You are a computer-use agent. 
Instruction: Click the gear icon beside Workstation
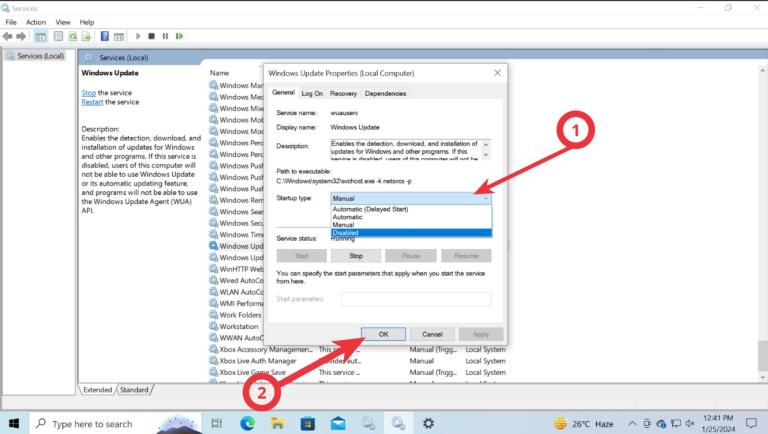(214, 326)
